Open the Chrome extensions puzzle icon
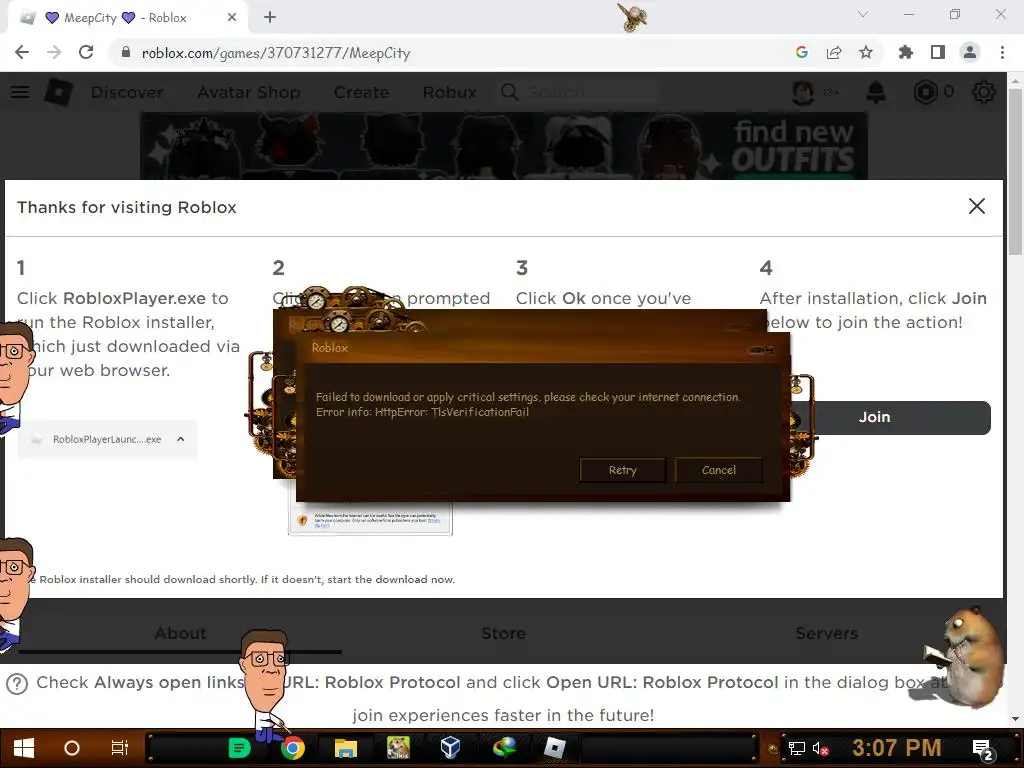This screenshot has width=1024, height=768. pos(905,52)
